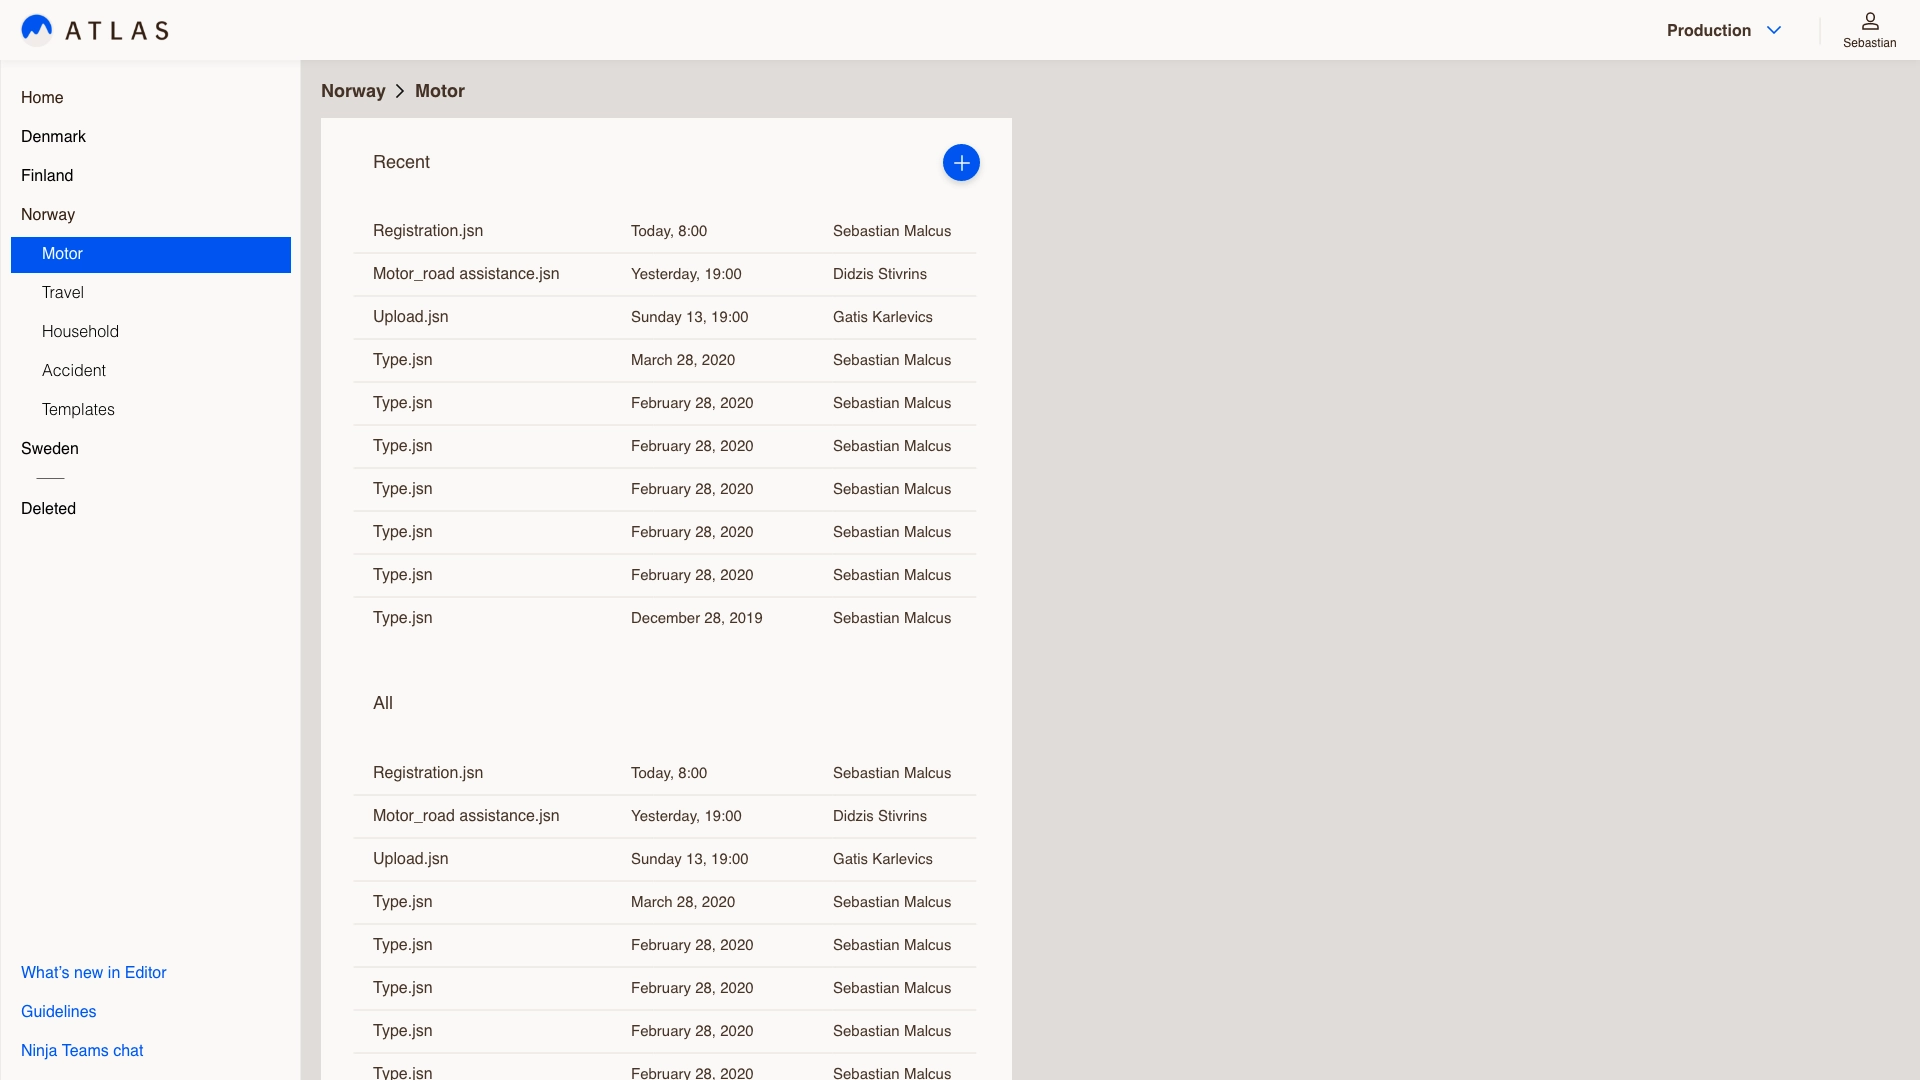This screenshot has height=1080, width=1920.
Task: Open Ninja Teams chat link
Action: point(82,1050)
